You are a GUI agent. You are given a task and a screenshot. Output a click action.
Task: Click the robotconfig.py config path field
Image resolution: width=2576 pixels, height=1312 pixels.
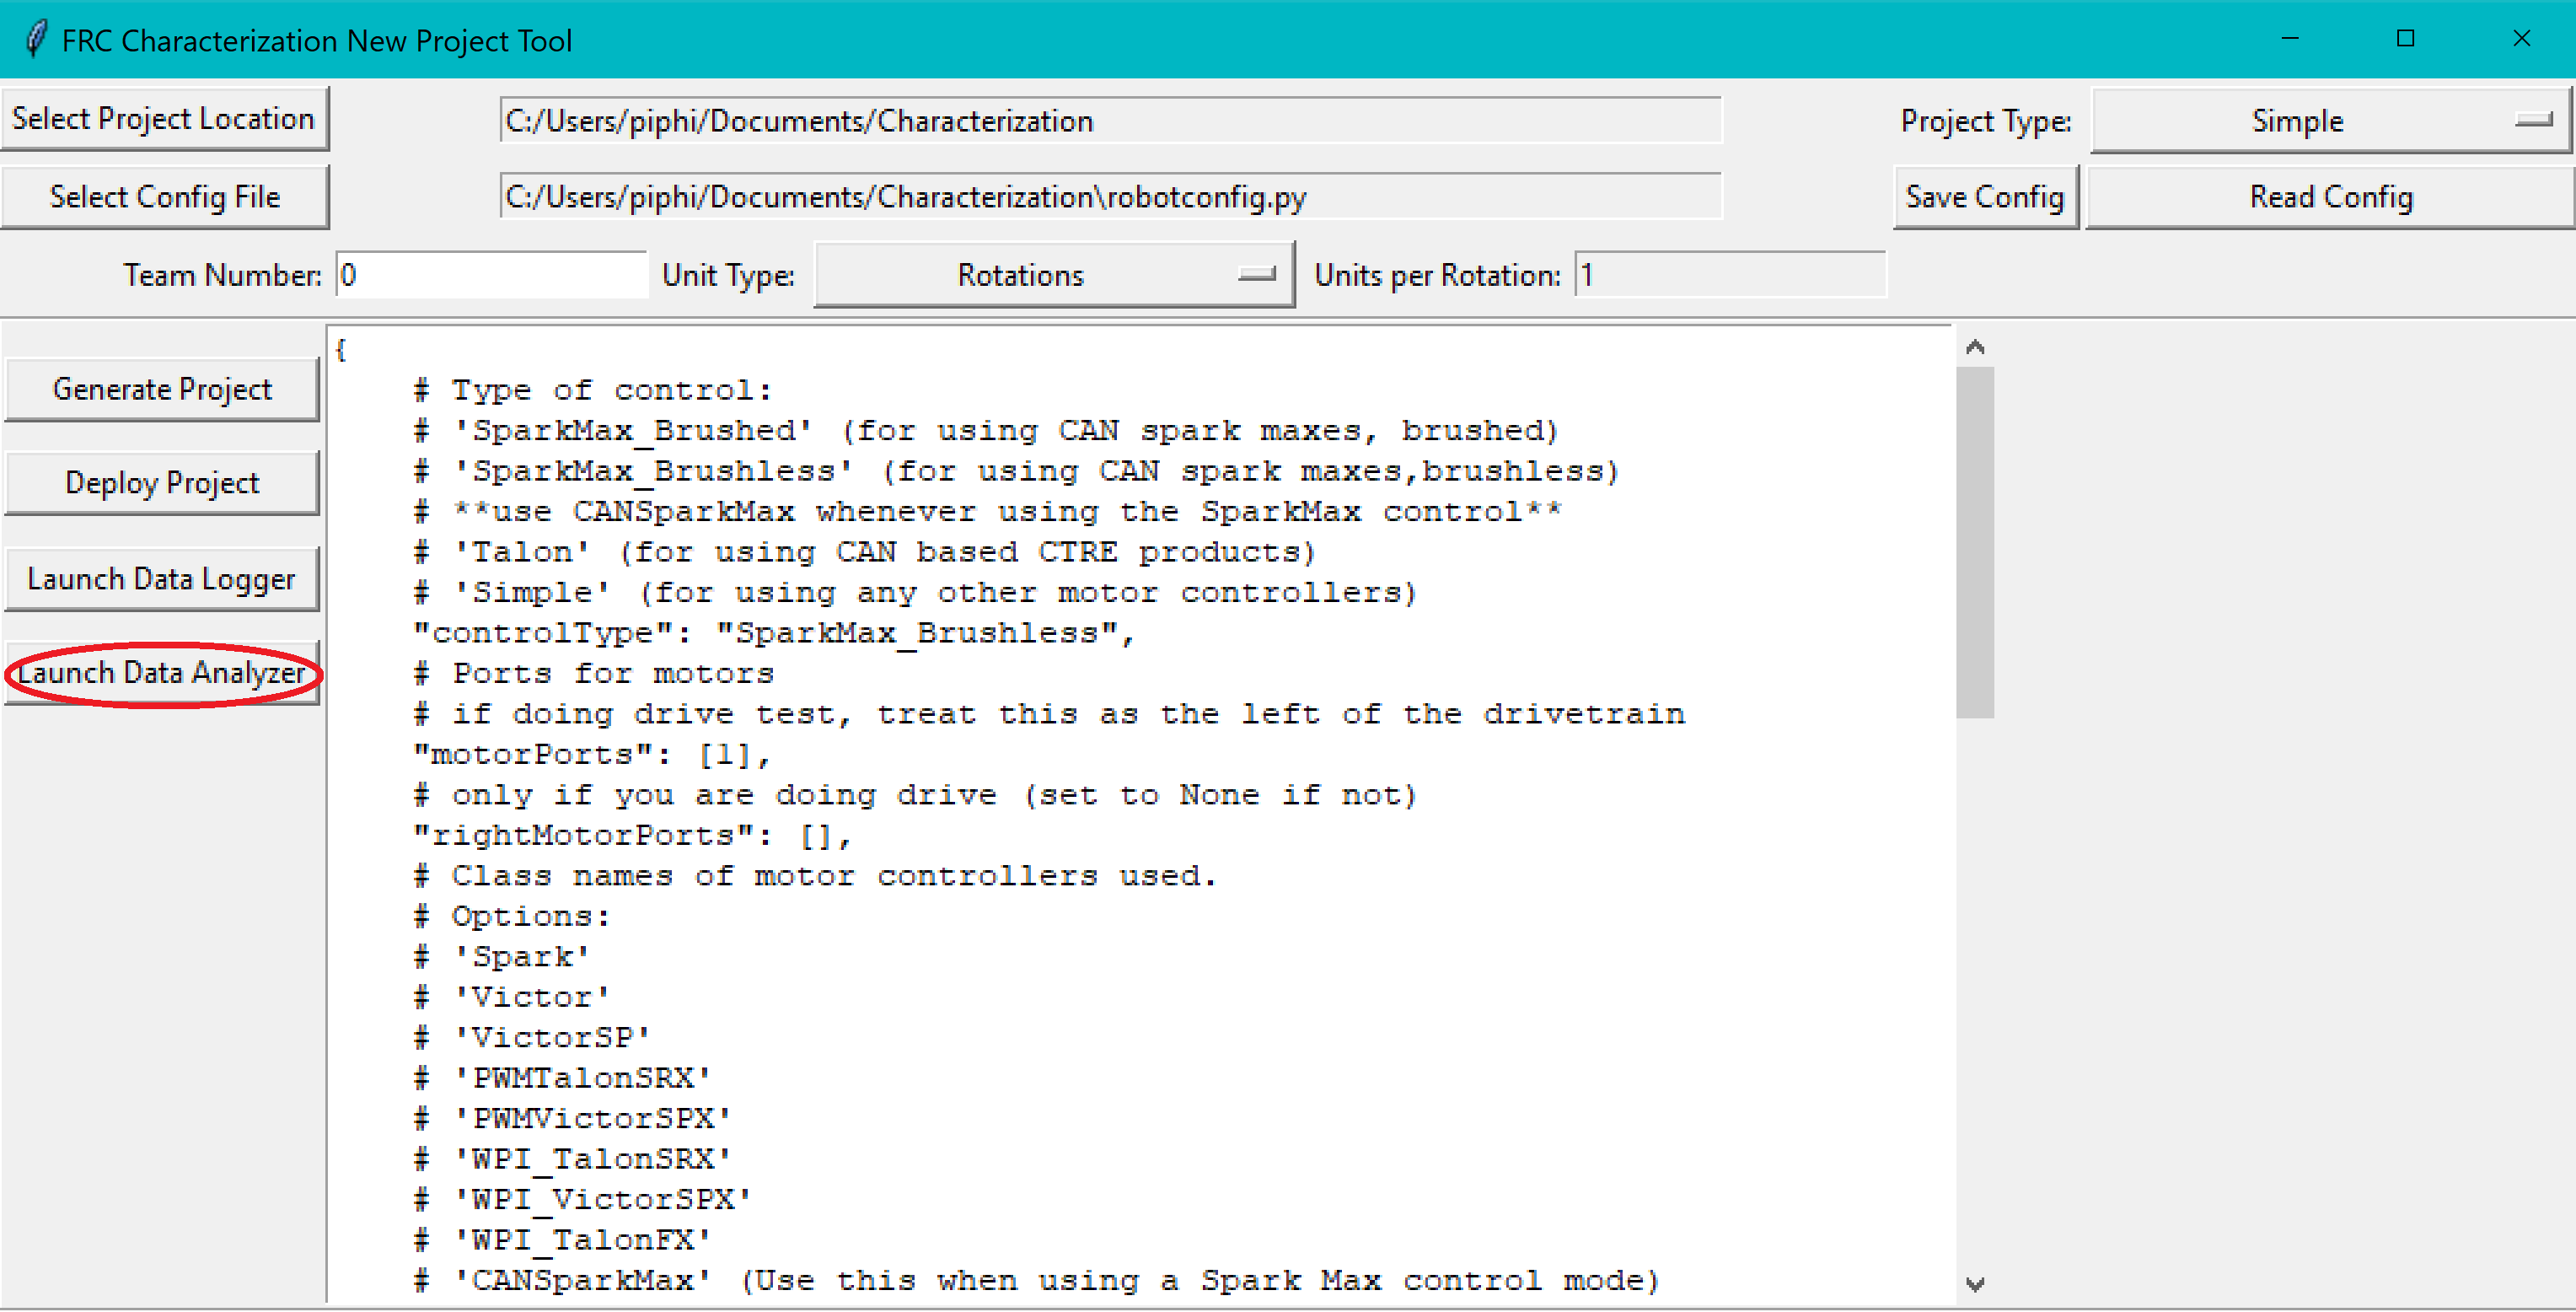click(1110, 197)
